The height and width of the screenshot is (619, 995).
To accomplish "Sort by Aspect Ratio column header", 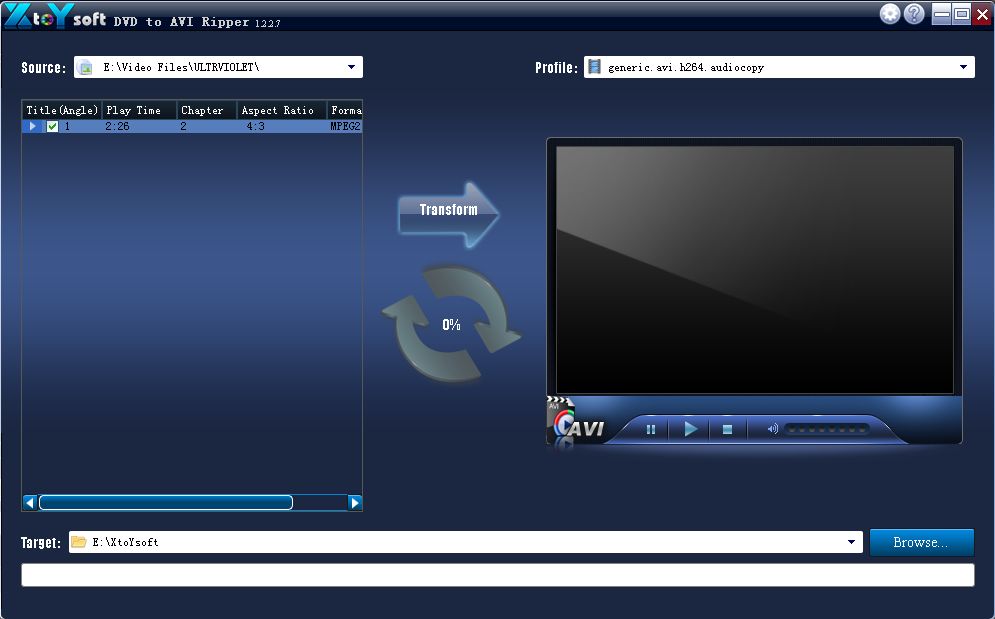I will click(x=282, y=110).
